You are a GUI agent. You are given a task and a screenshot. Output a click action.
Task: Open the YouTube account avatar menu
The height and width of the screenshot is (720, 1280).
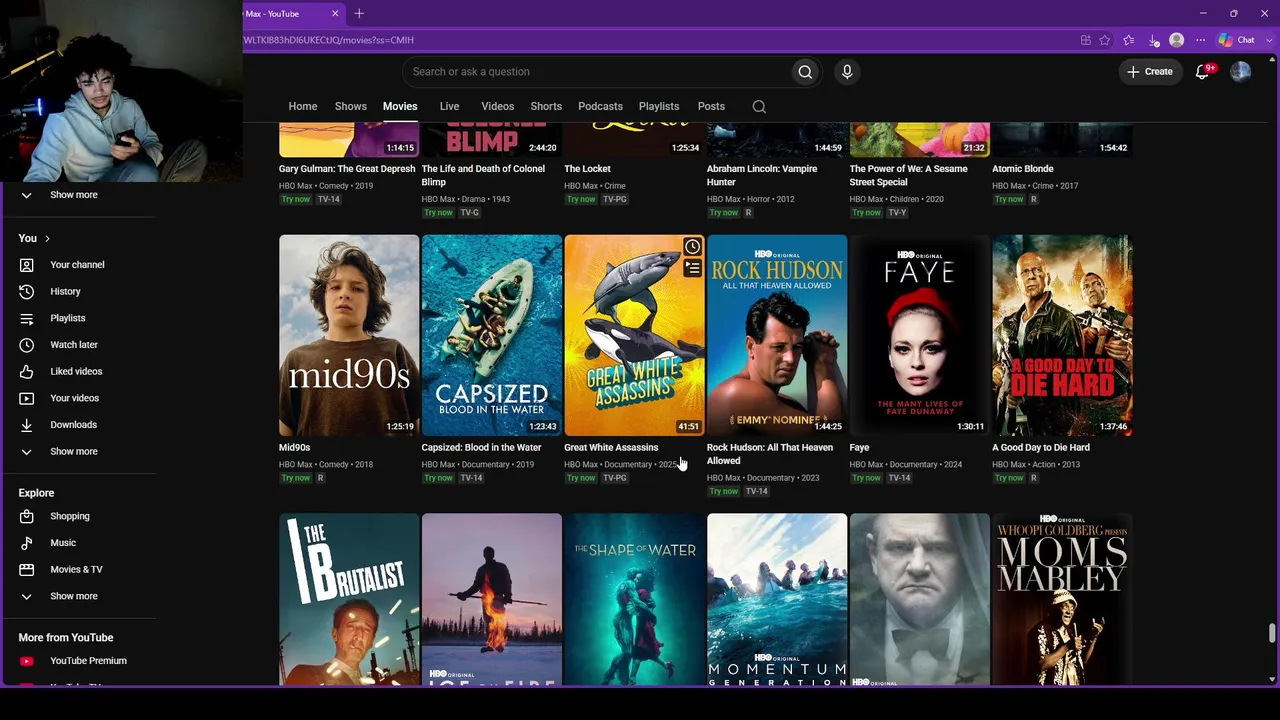point(1240,71)
